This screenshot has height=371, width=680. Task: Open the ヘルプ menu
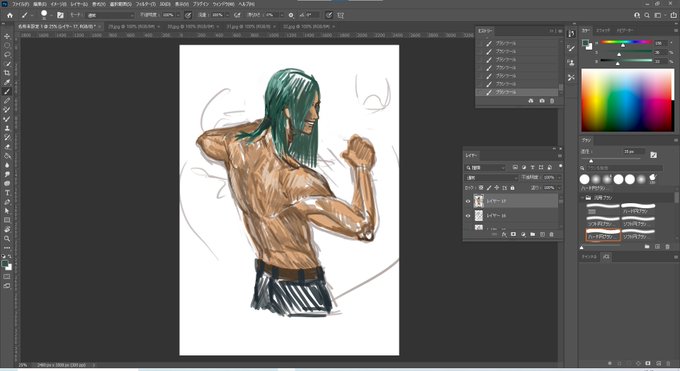(246, 4)
